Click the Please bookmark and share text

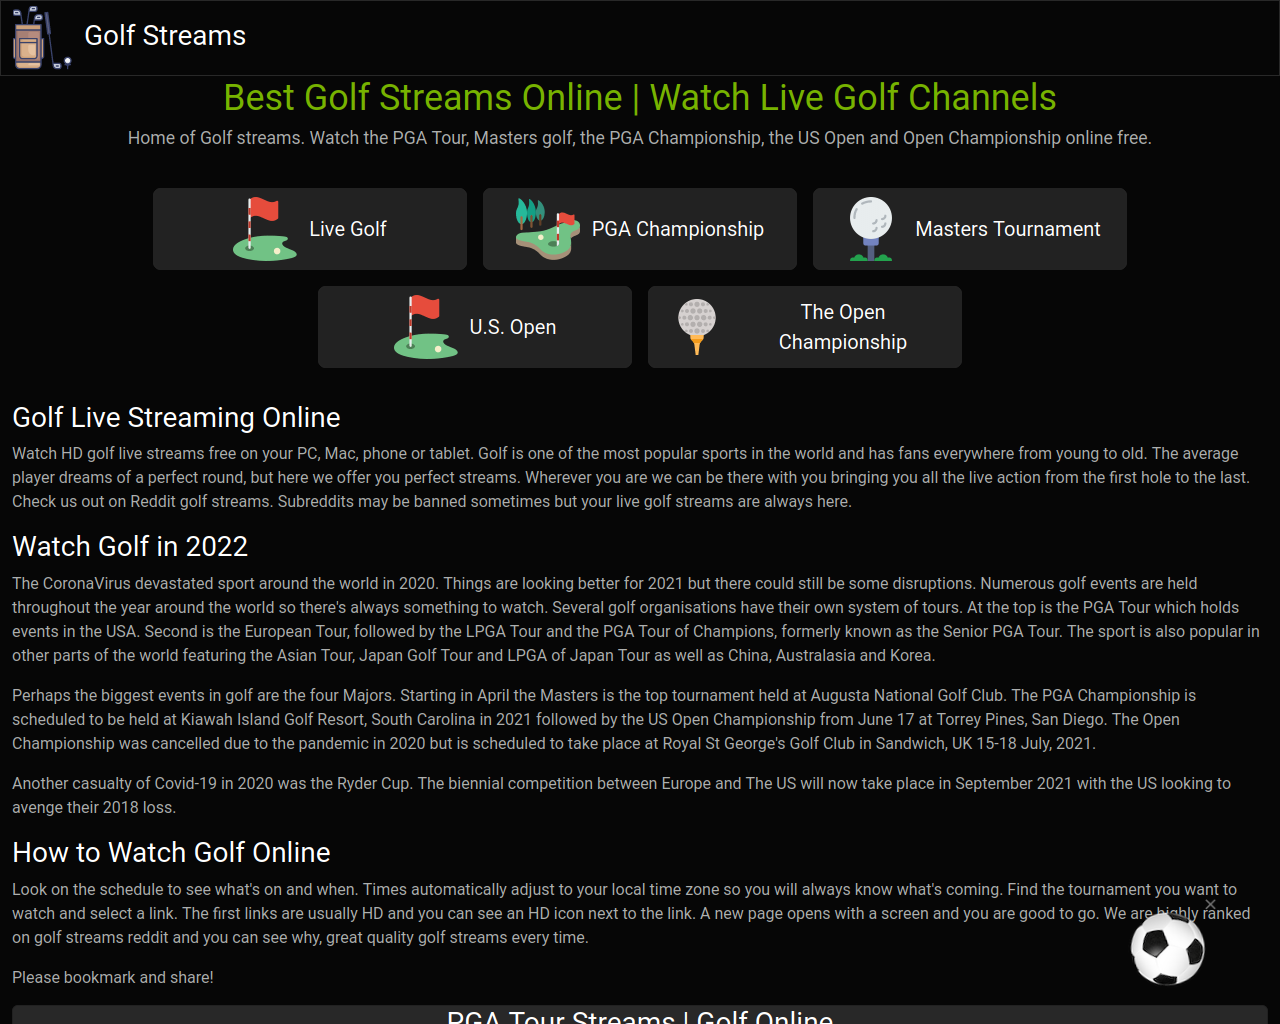click(x=113, y=977)
